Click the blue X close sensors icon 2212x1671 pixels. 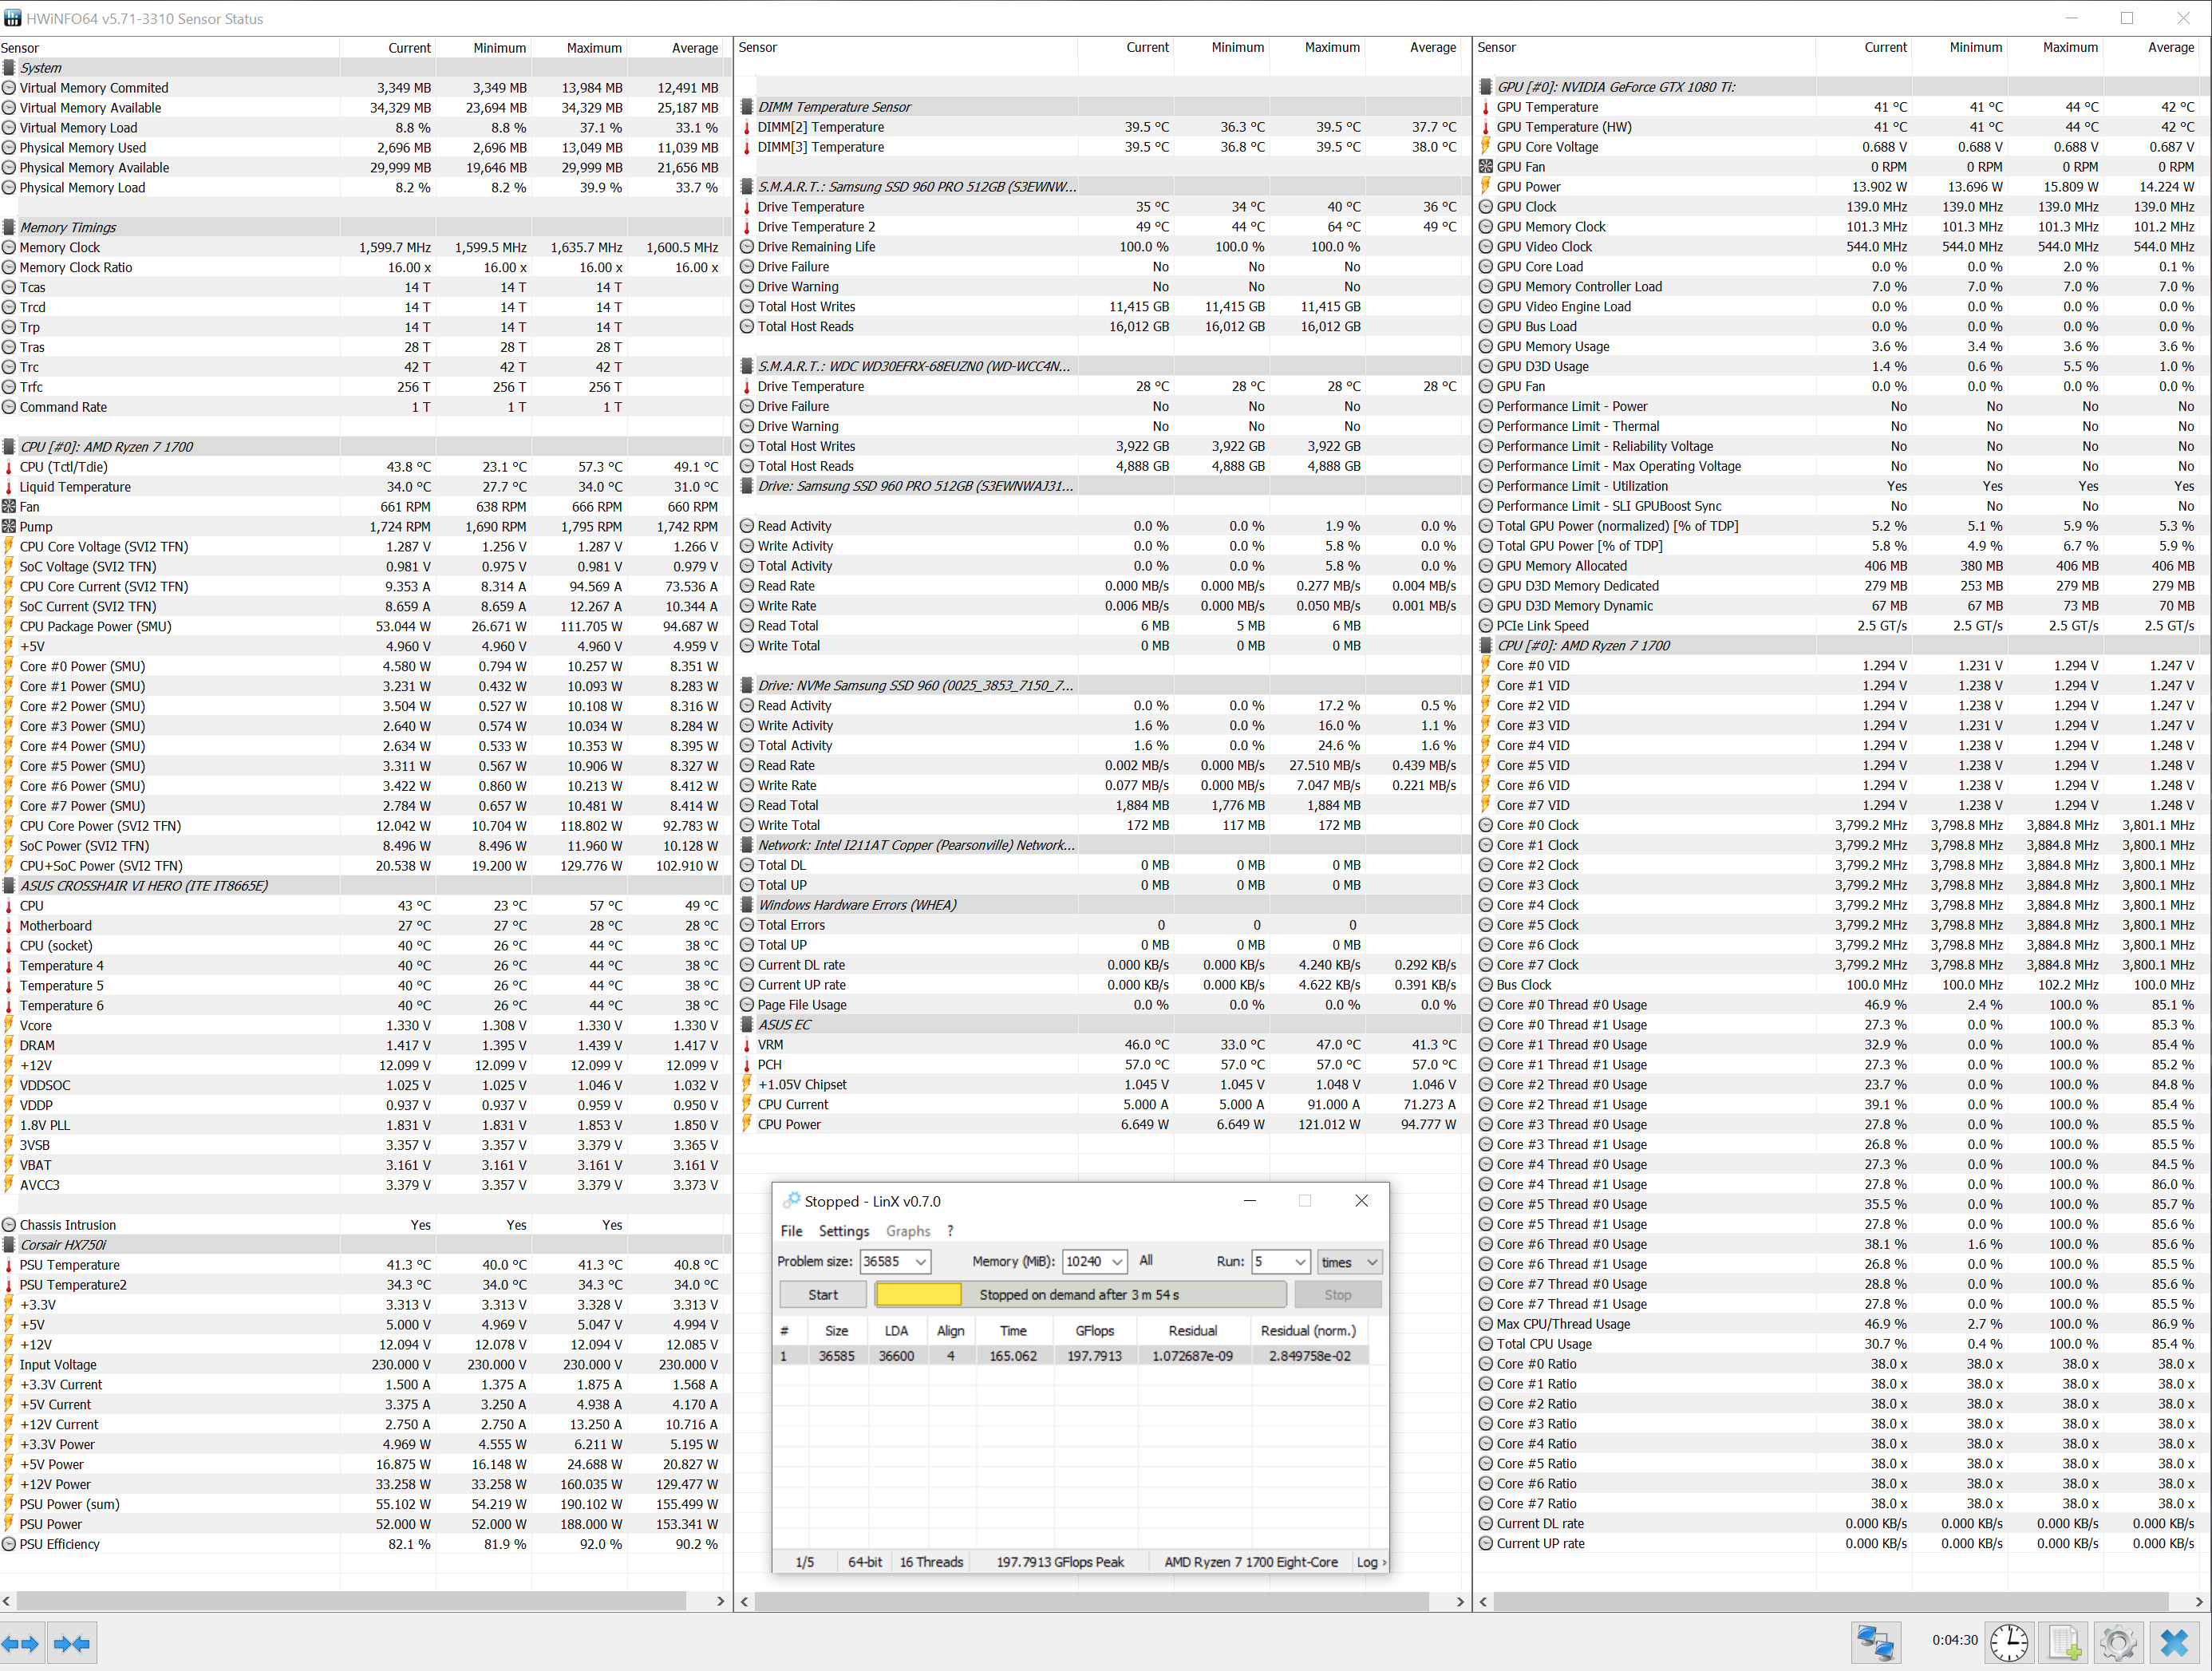[2174, 1643]
